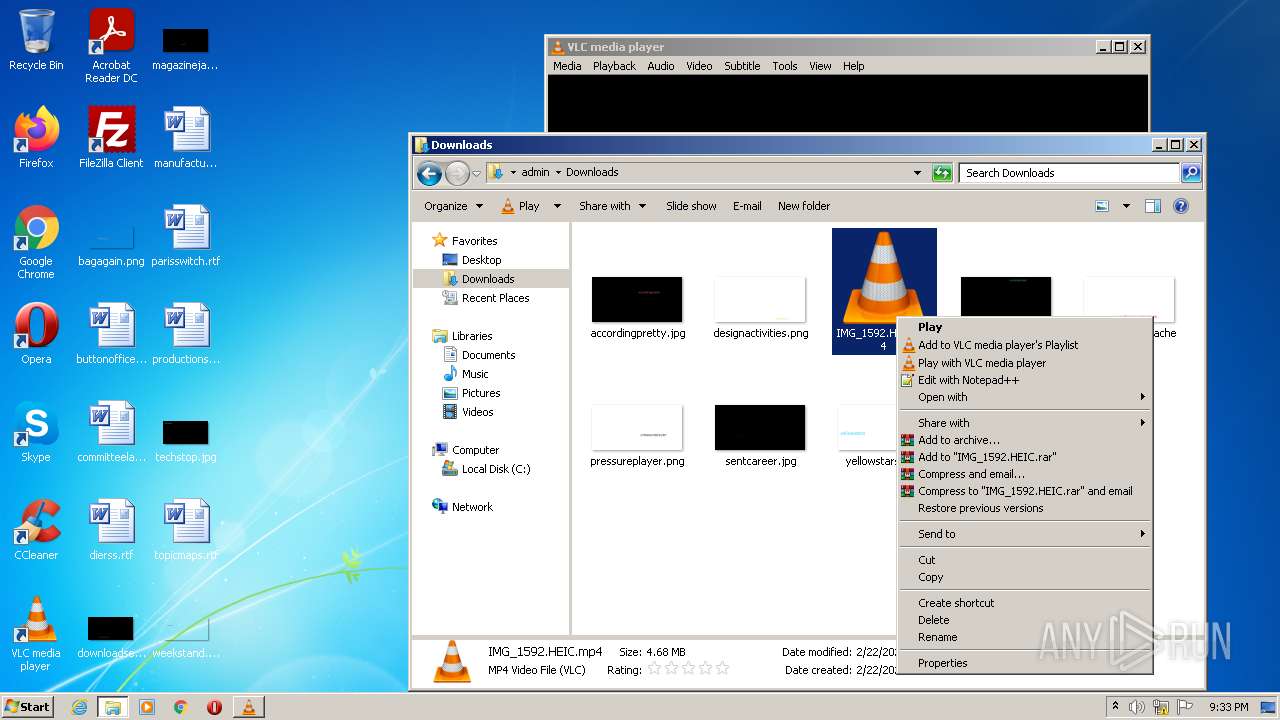
Task: Select Add to VLC media player's Playlist
Action: pos(1024,345)
